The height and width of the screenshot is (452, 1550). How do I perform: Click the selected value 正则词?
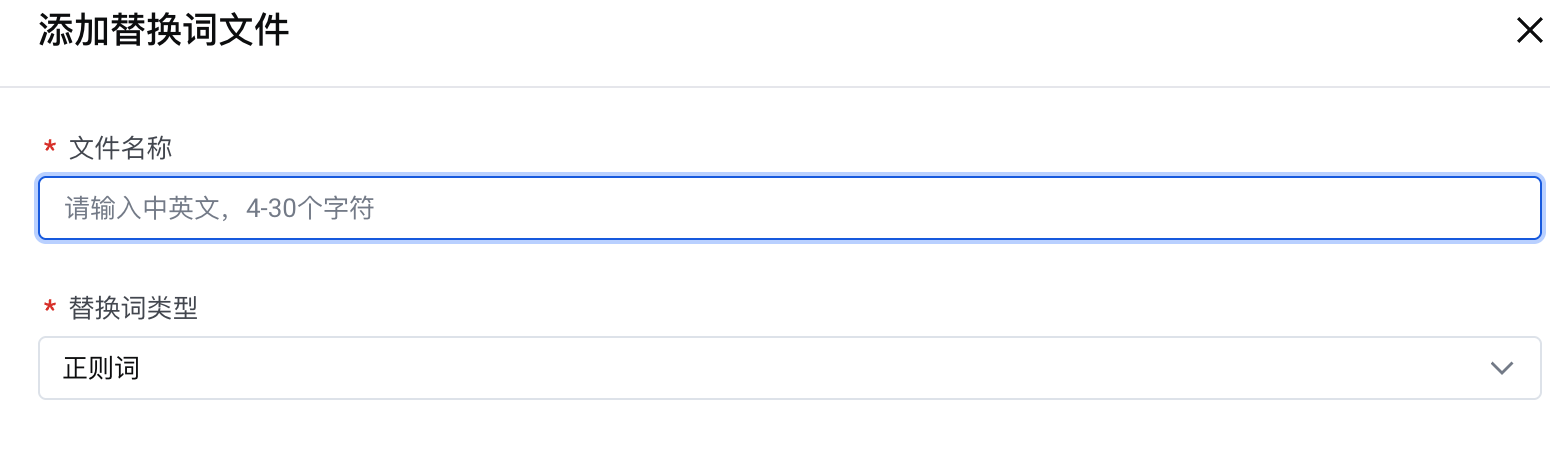(x=101, y=368)
